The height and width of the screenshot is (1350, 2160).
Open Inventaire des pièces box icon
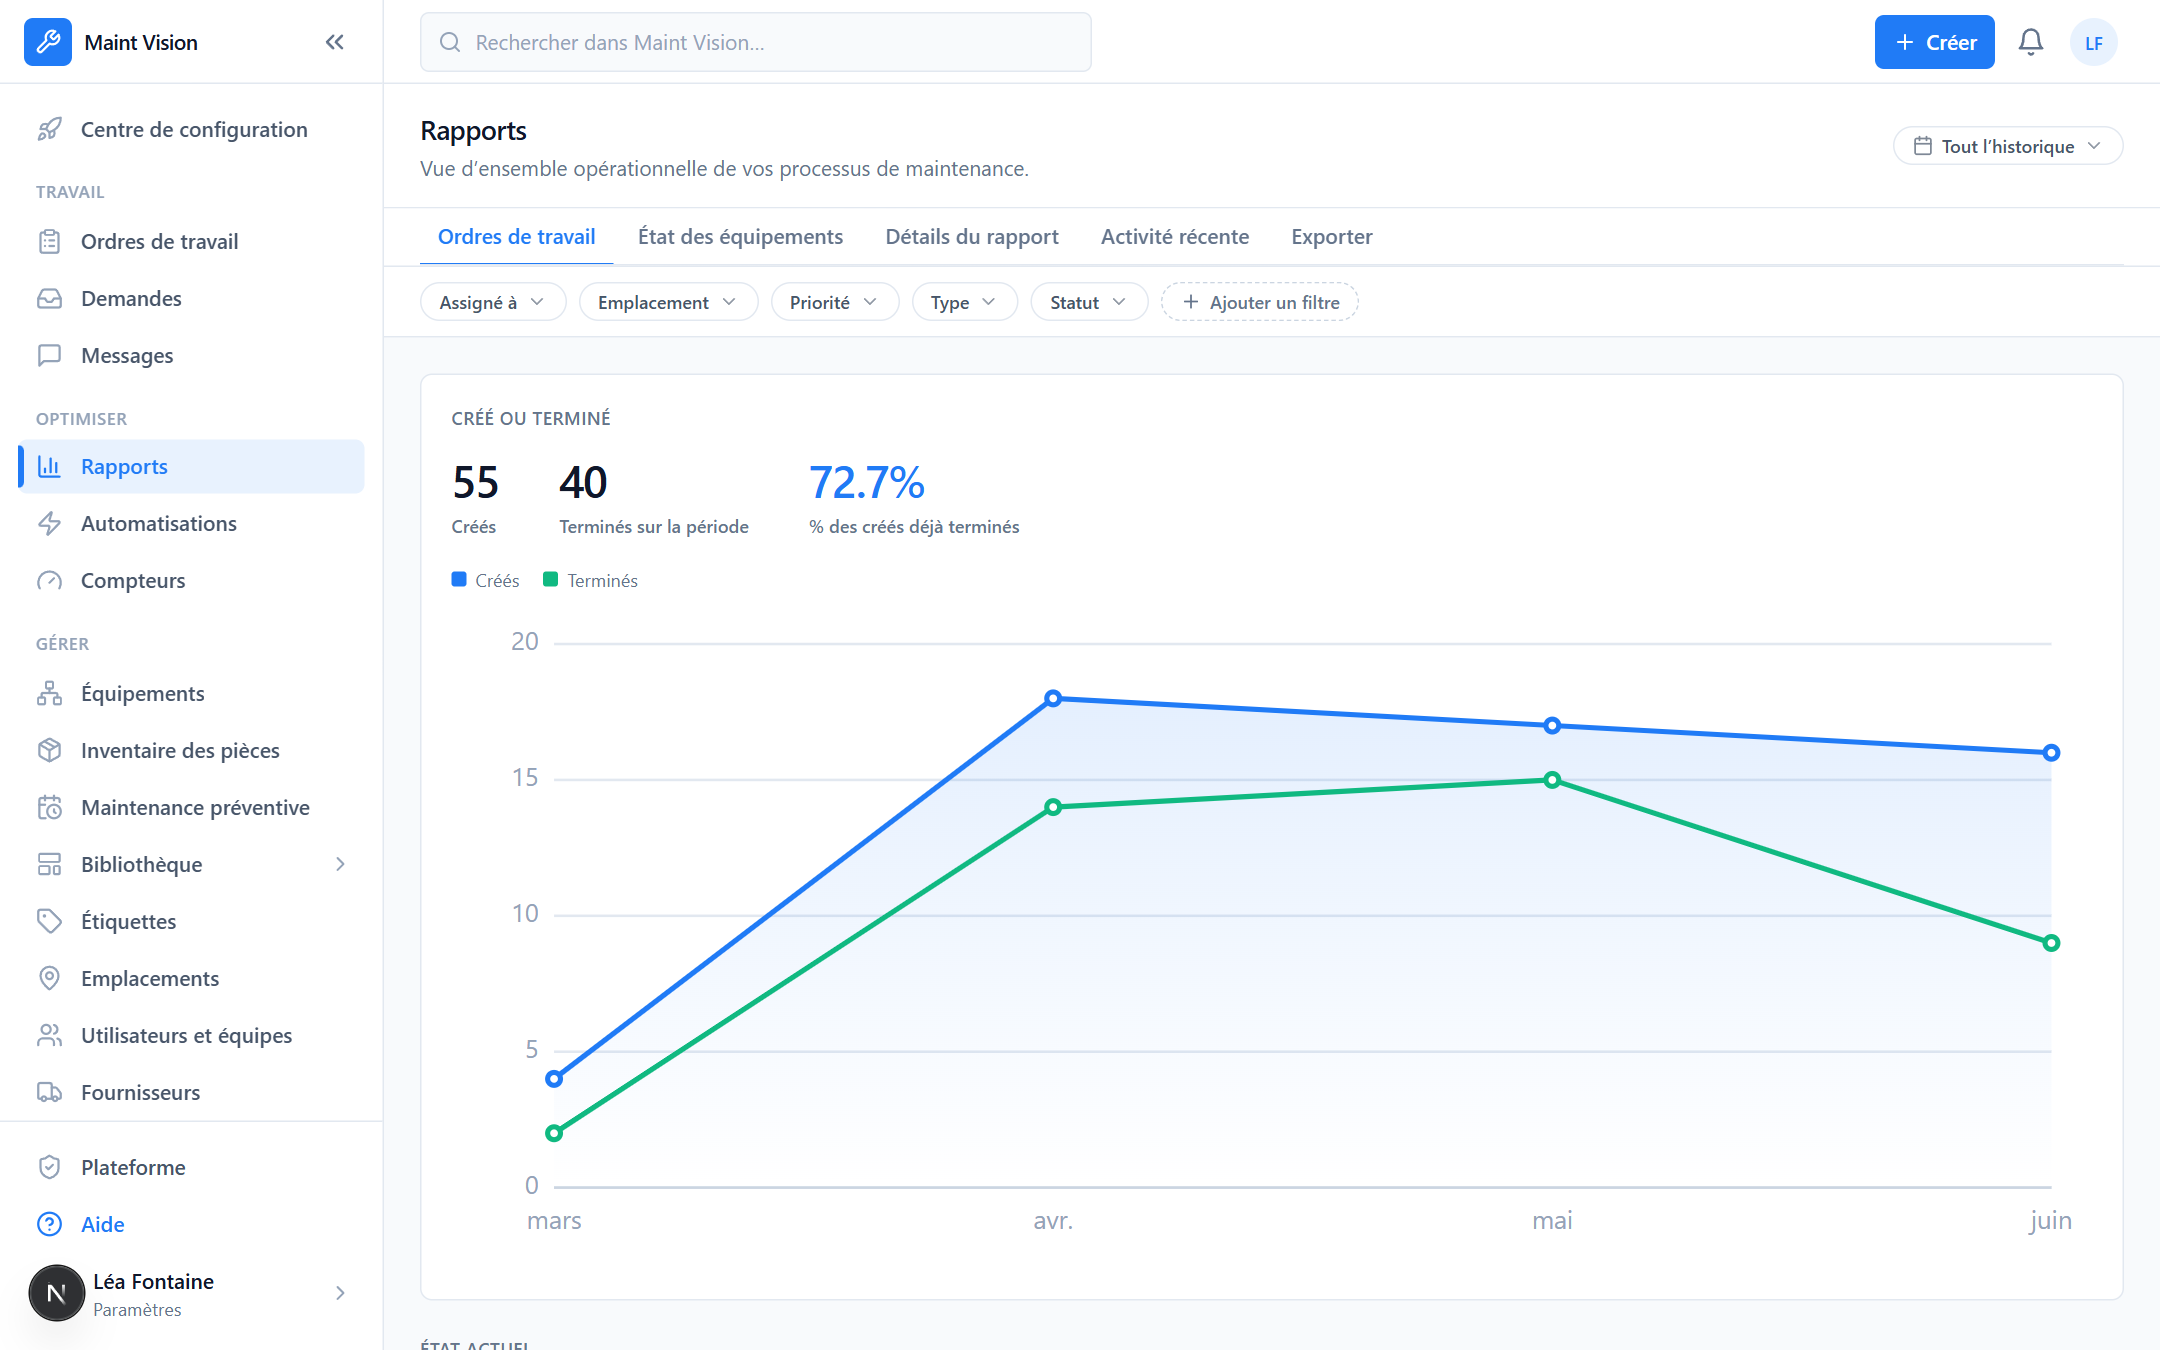pos(49,751)
